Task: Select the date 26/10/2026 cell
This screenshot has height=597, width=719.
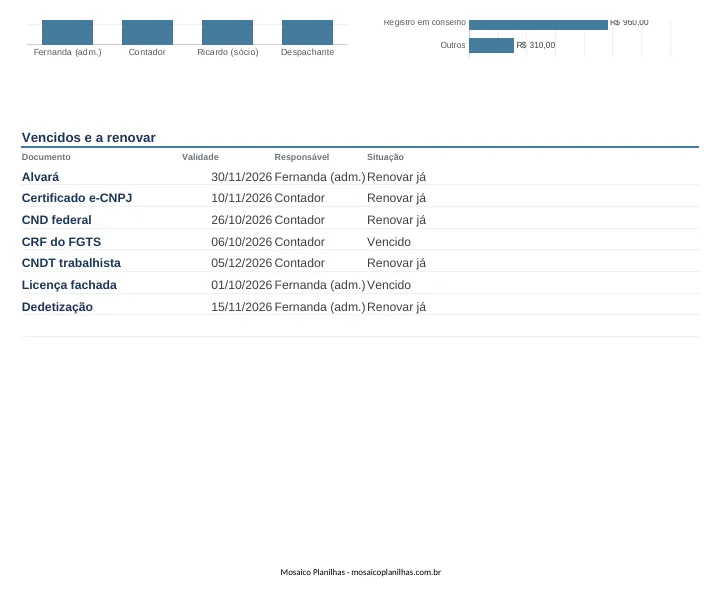Action: click(242, 220)
